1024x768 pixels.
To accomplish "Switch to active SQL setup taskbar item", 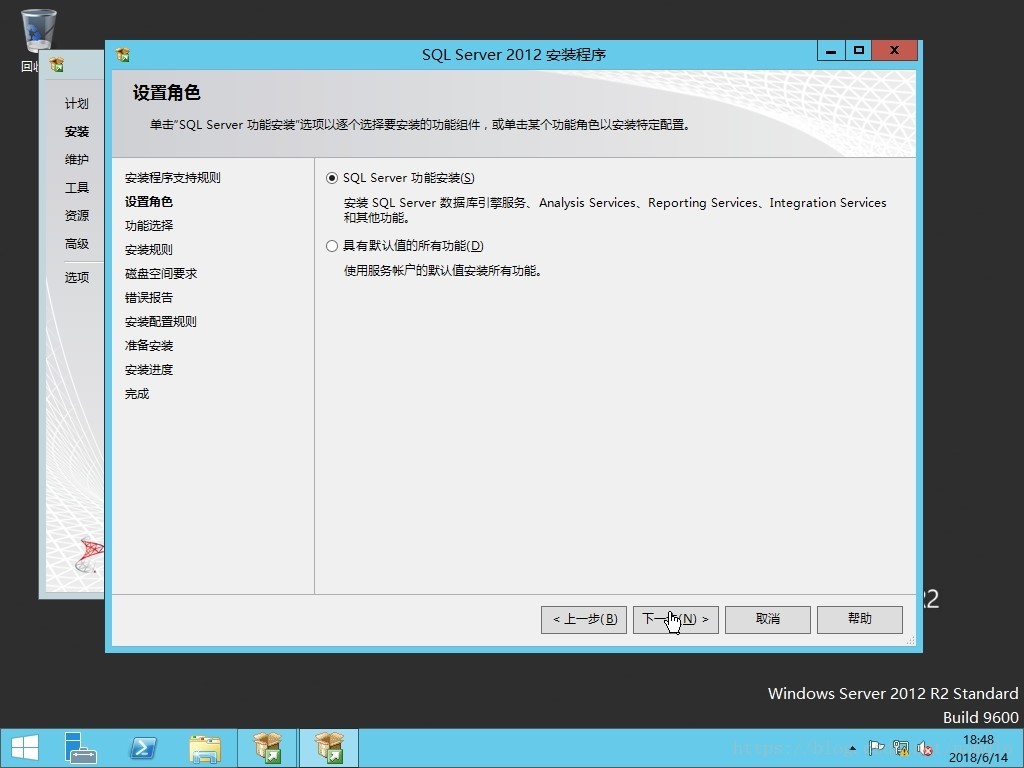I will tap(329, 748).
